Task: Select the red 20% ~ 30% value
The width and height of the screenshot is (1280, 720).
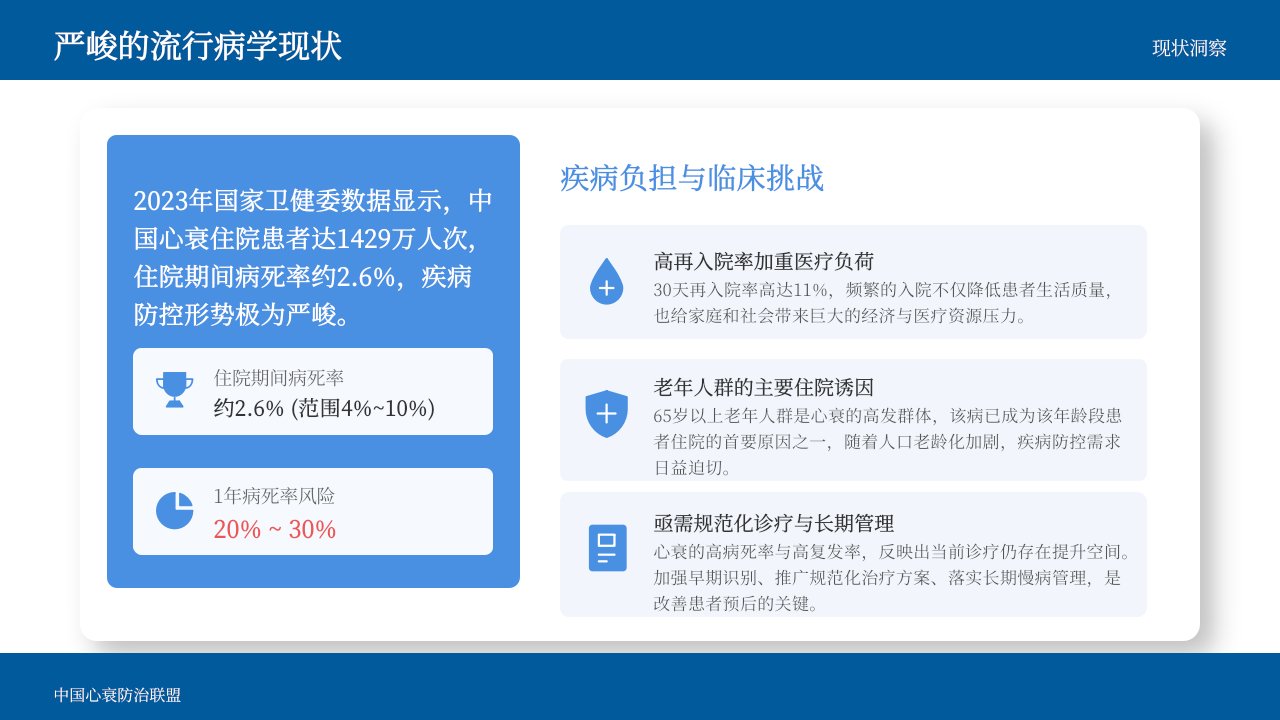Action: (x=275, y=529)
